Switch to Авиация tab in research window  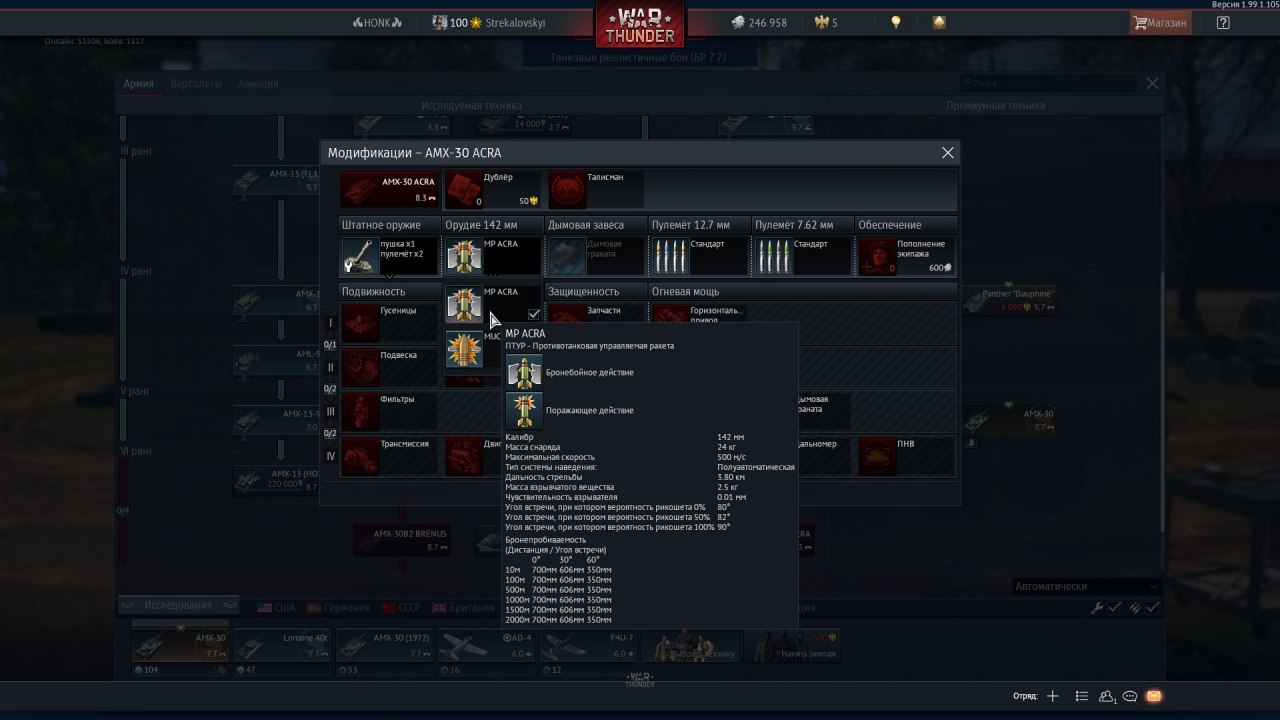pos(258,84)
